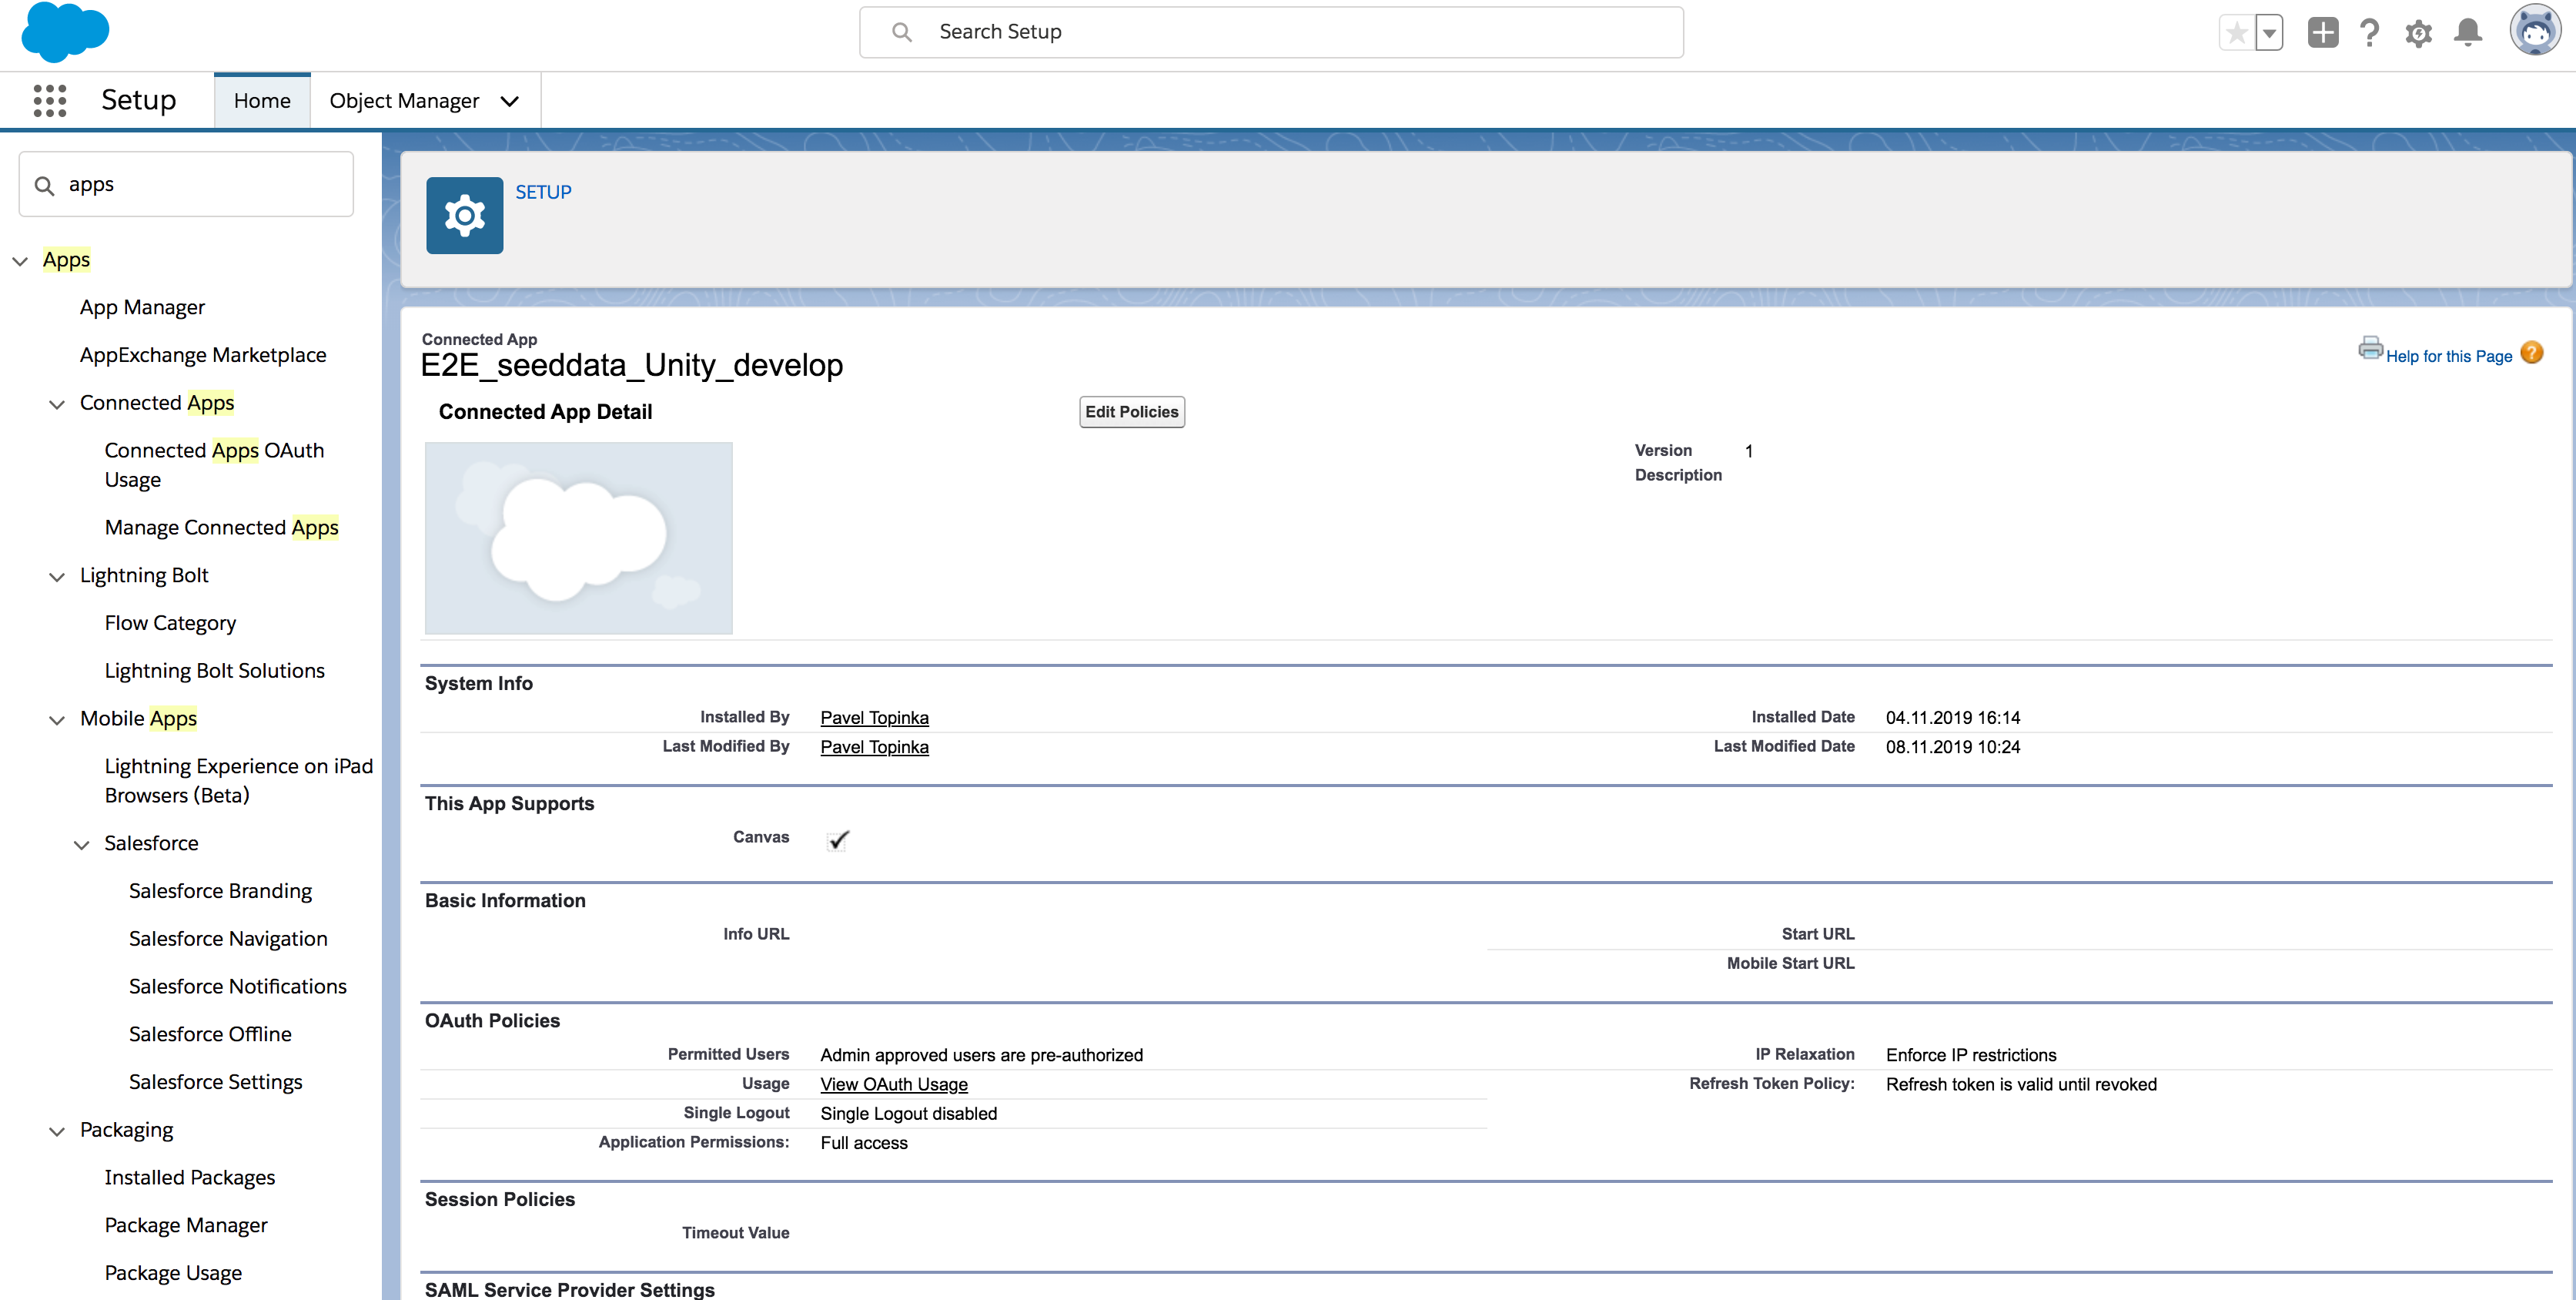
Task: Click the printable view printer icon
Action: pos(2370,348)
